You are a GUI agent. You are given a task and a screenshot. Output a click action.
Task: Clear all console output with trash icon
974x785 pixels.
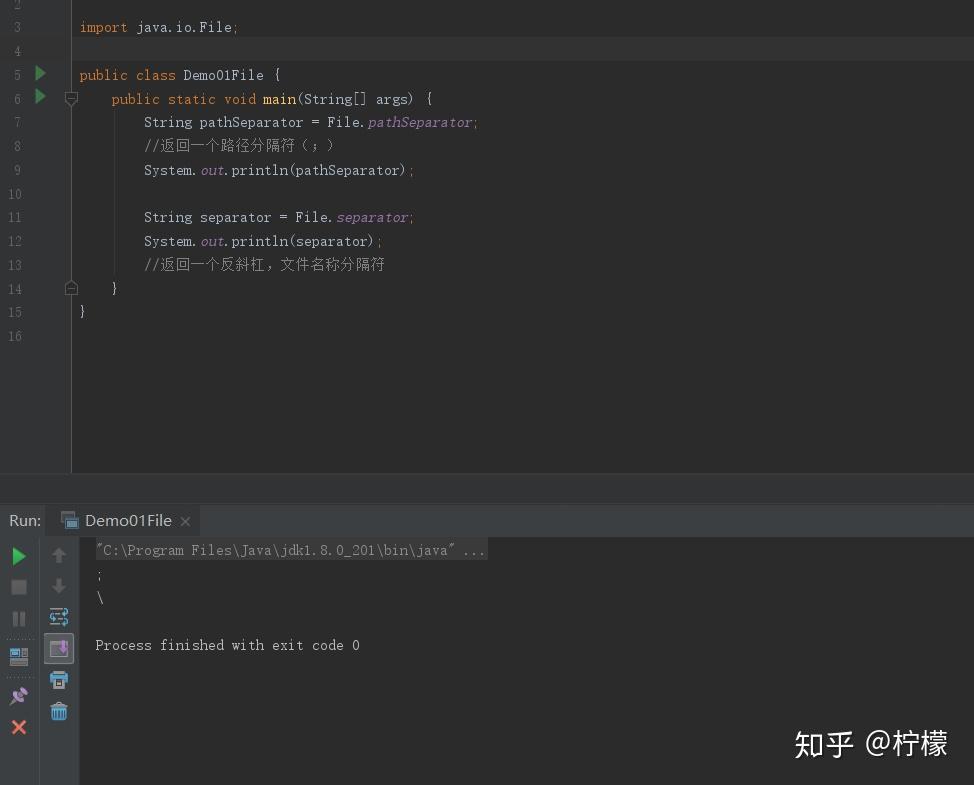click(x=59, y=711)
